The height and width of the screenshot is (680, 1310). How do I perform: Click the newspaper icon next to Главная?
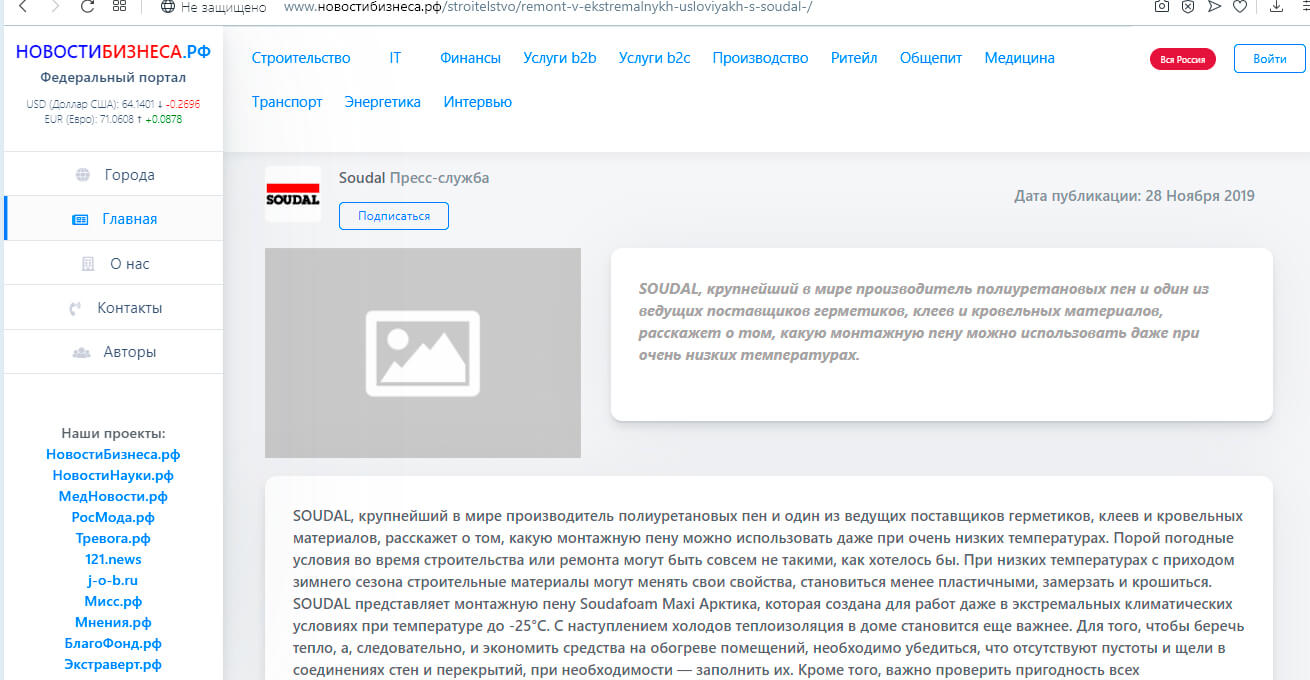[80, 219]
